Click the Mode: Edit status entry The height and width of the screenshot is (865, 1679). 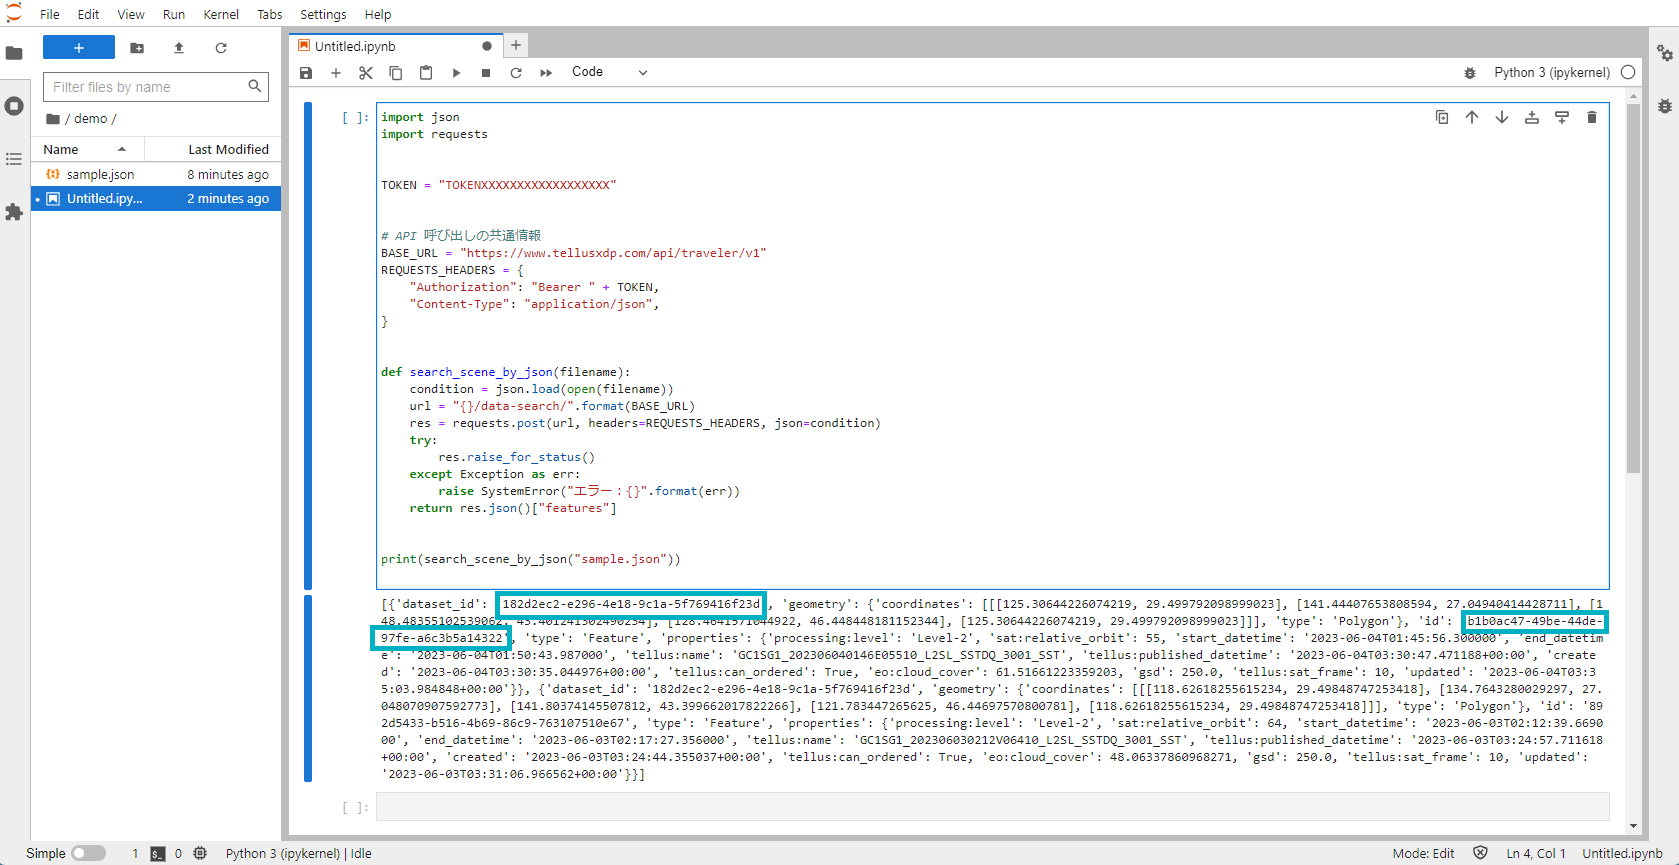[x=1423, y=853]
